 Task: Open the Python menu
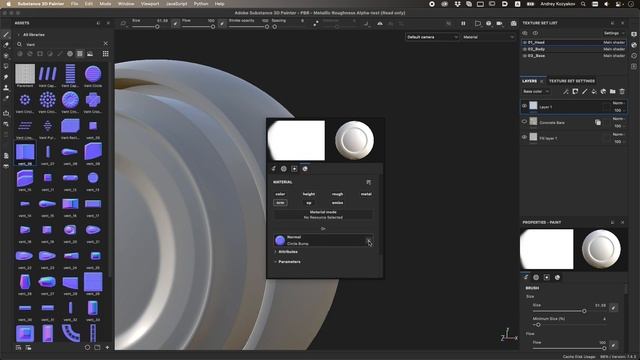click(201, 4)
